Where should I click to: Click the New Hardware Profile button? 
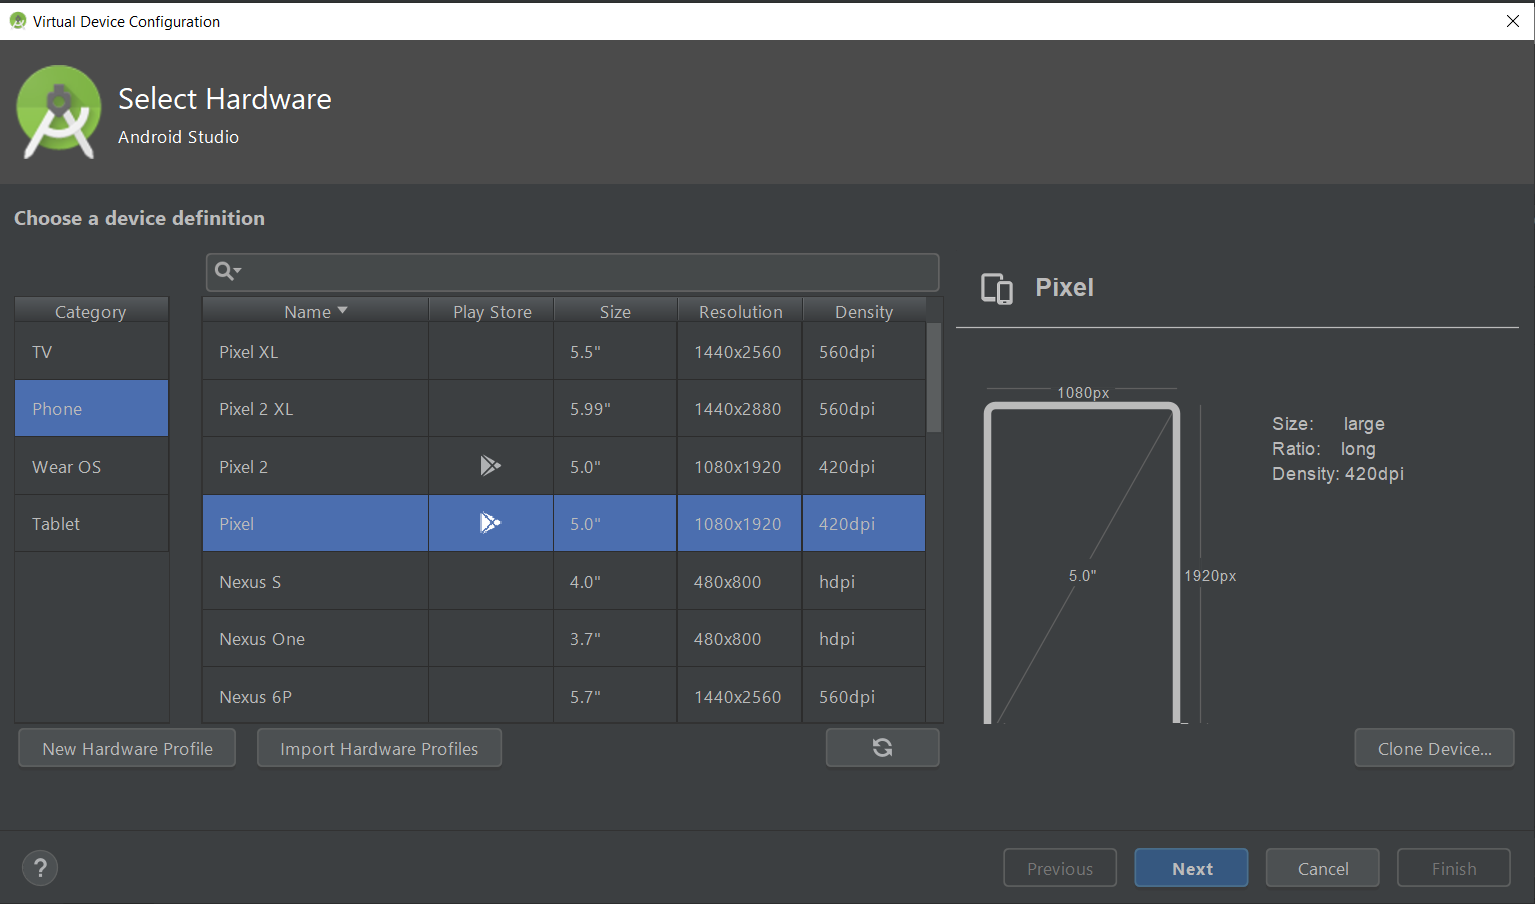127,748
